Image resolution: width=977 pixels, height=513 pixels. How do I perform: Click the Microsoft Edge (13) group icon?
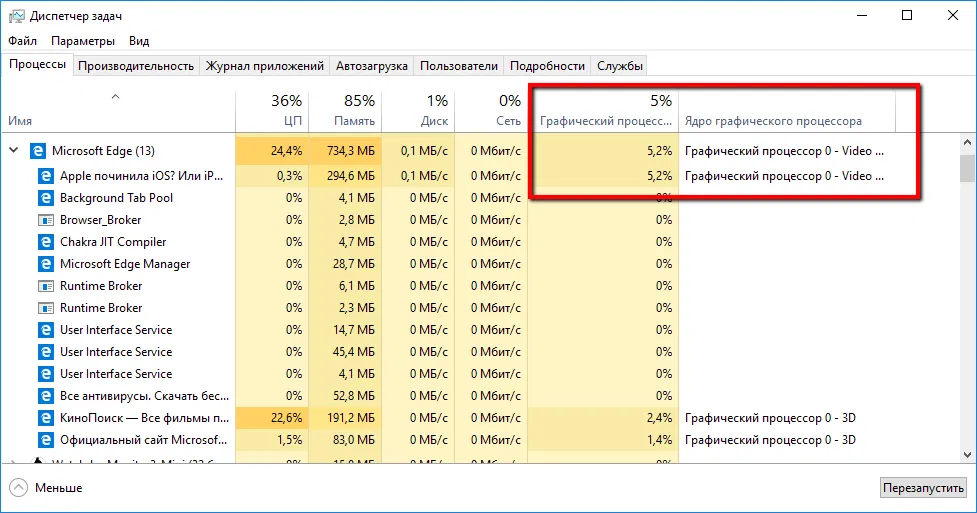tap(38, 150)
